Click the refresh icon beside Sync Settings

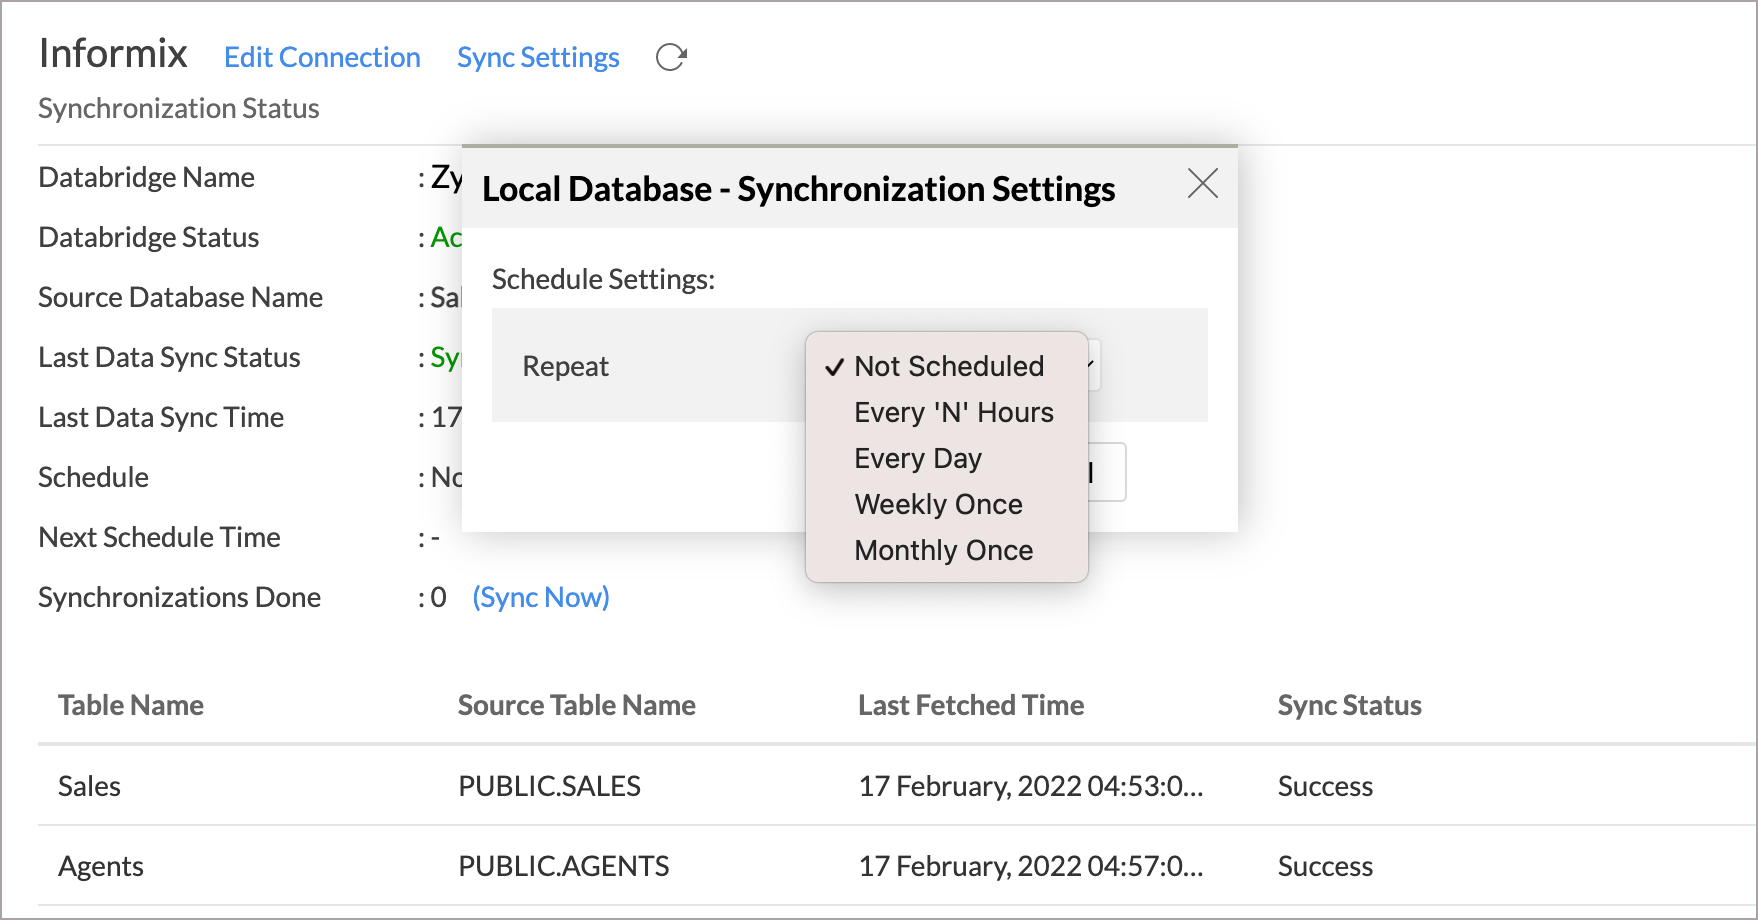(670, 57)
